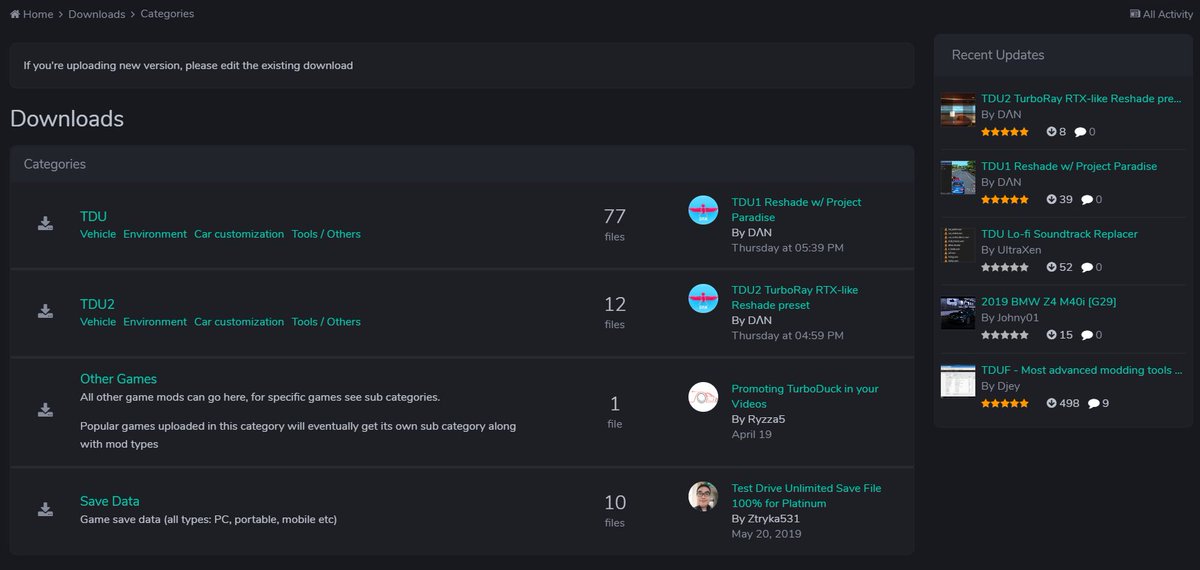The height and width of the screenshot is (570, 1200).
Task: Open the TDU Lo-fi Soundtrack Replacer thumbnail
Action: pos(958,245)
